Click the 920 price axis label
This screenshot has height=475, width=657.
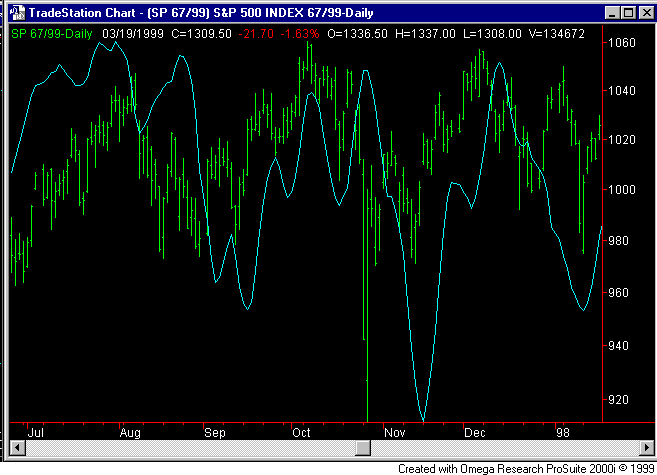(618, 400)
